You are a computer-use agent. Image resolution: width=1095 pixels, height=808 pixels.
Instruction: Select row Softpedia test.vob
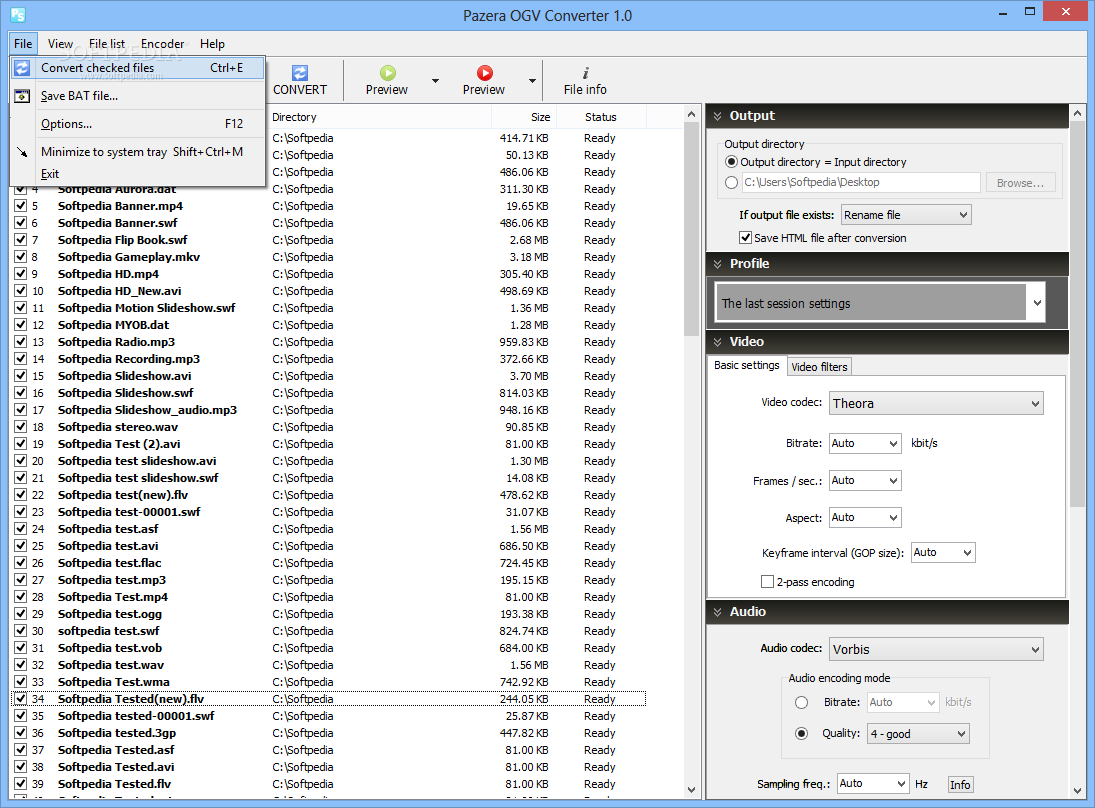pyautogui.click(x=329, y=648)
